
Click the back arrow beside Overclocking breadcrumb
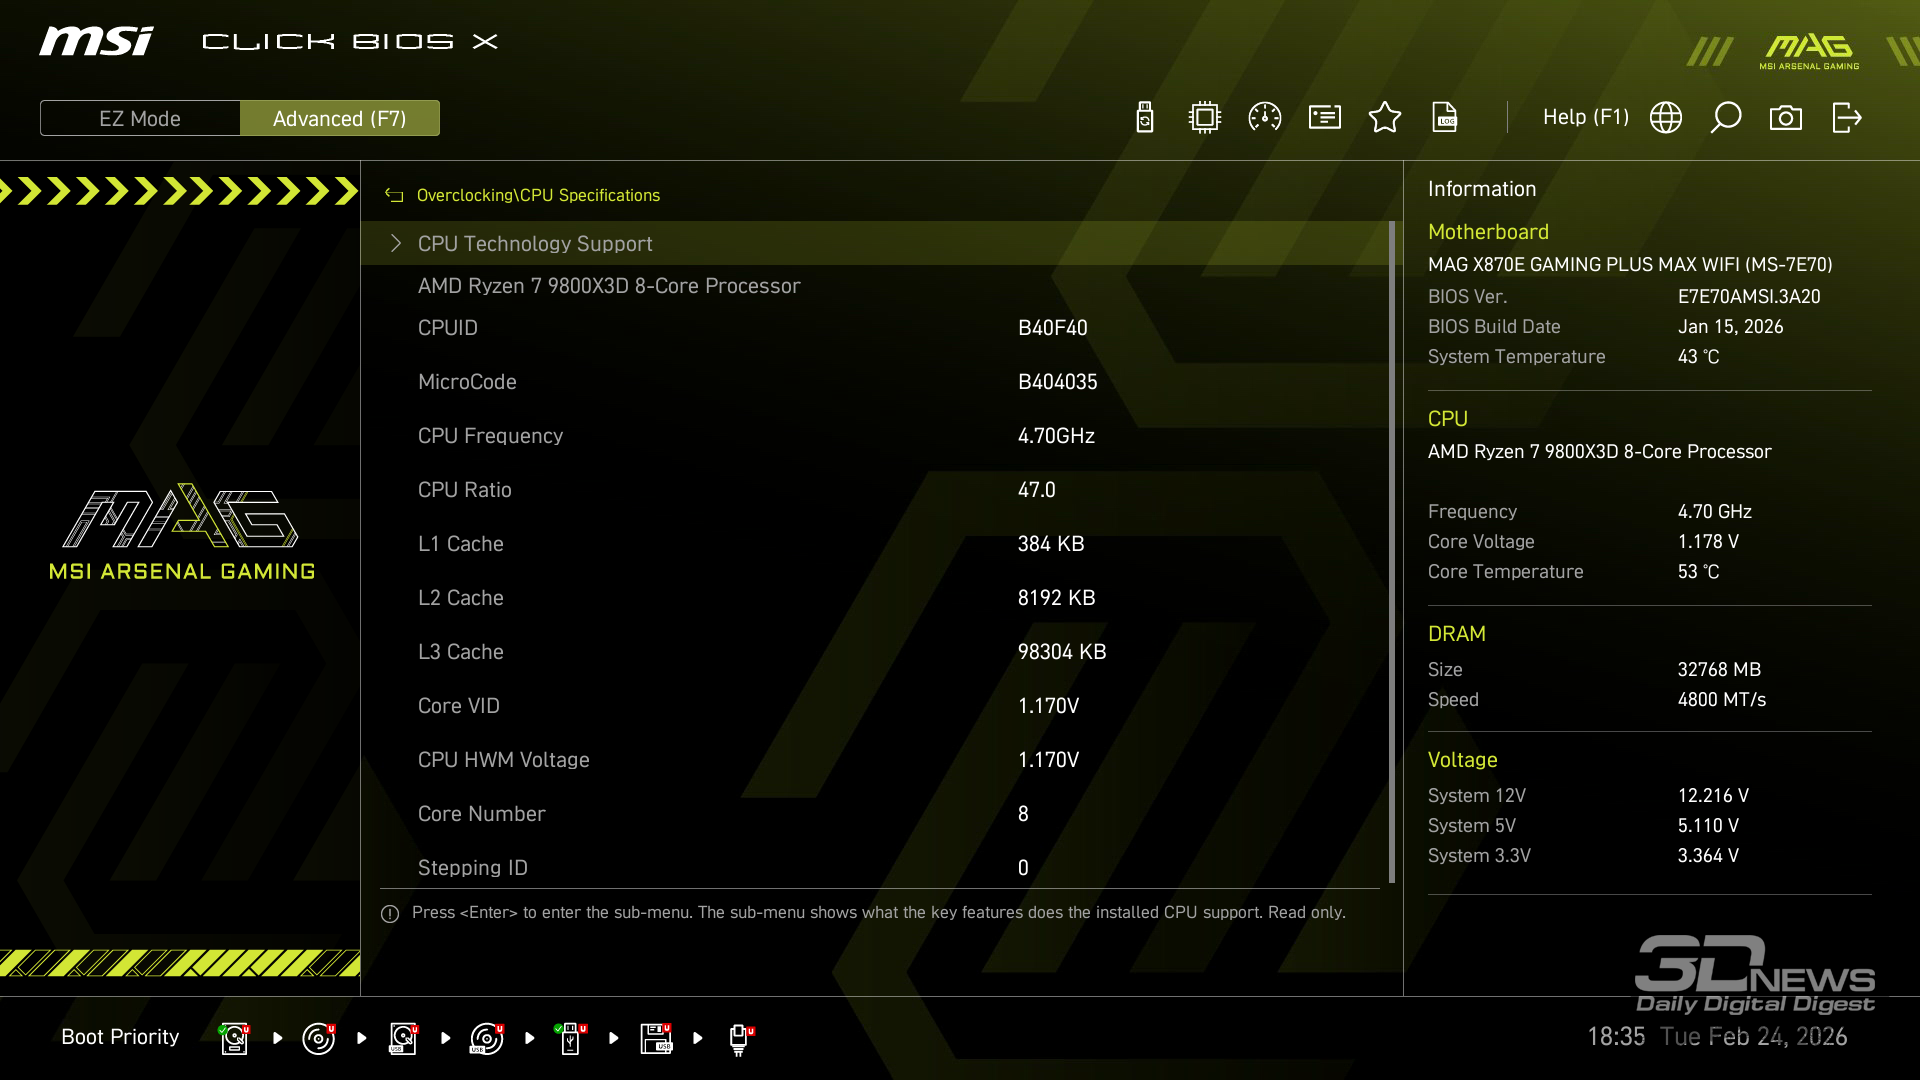tap(395, 196)
